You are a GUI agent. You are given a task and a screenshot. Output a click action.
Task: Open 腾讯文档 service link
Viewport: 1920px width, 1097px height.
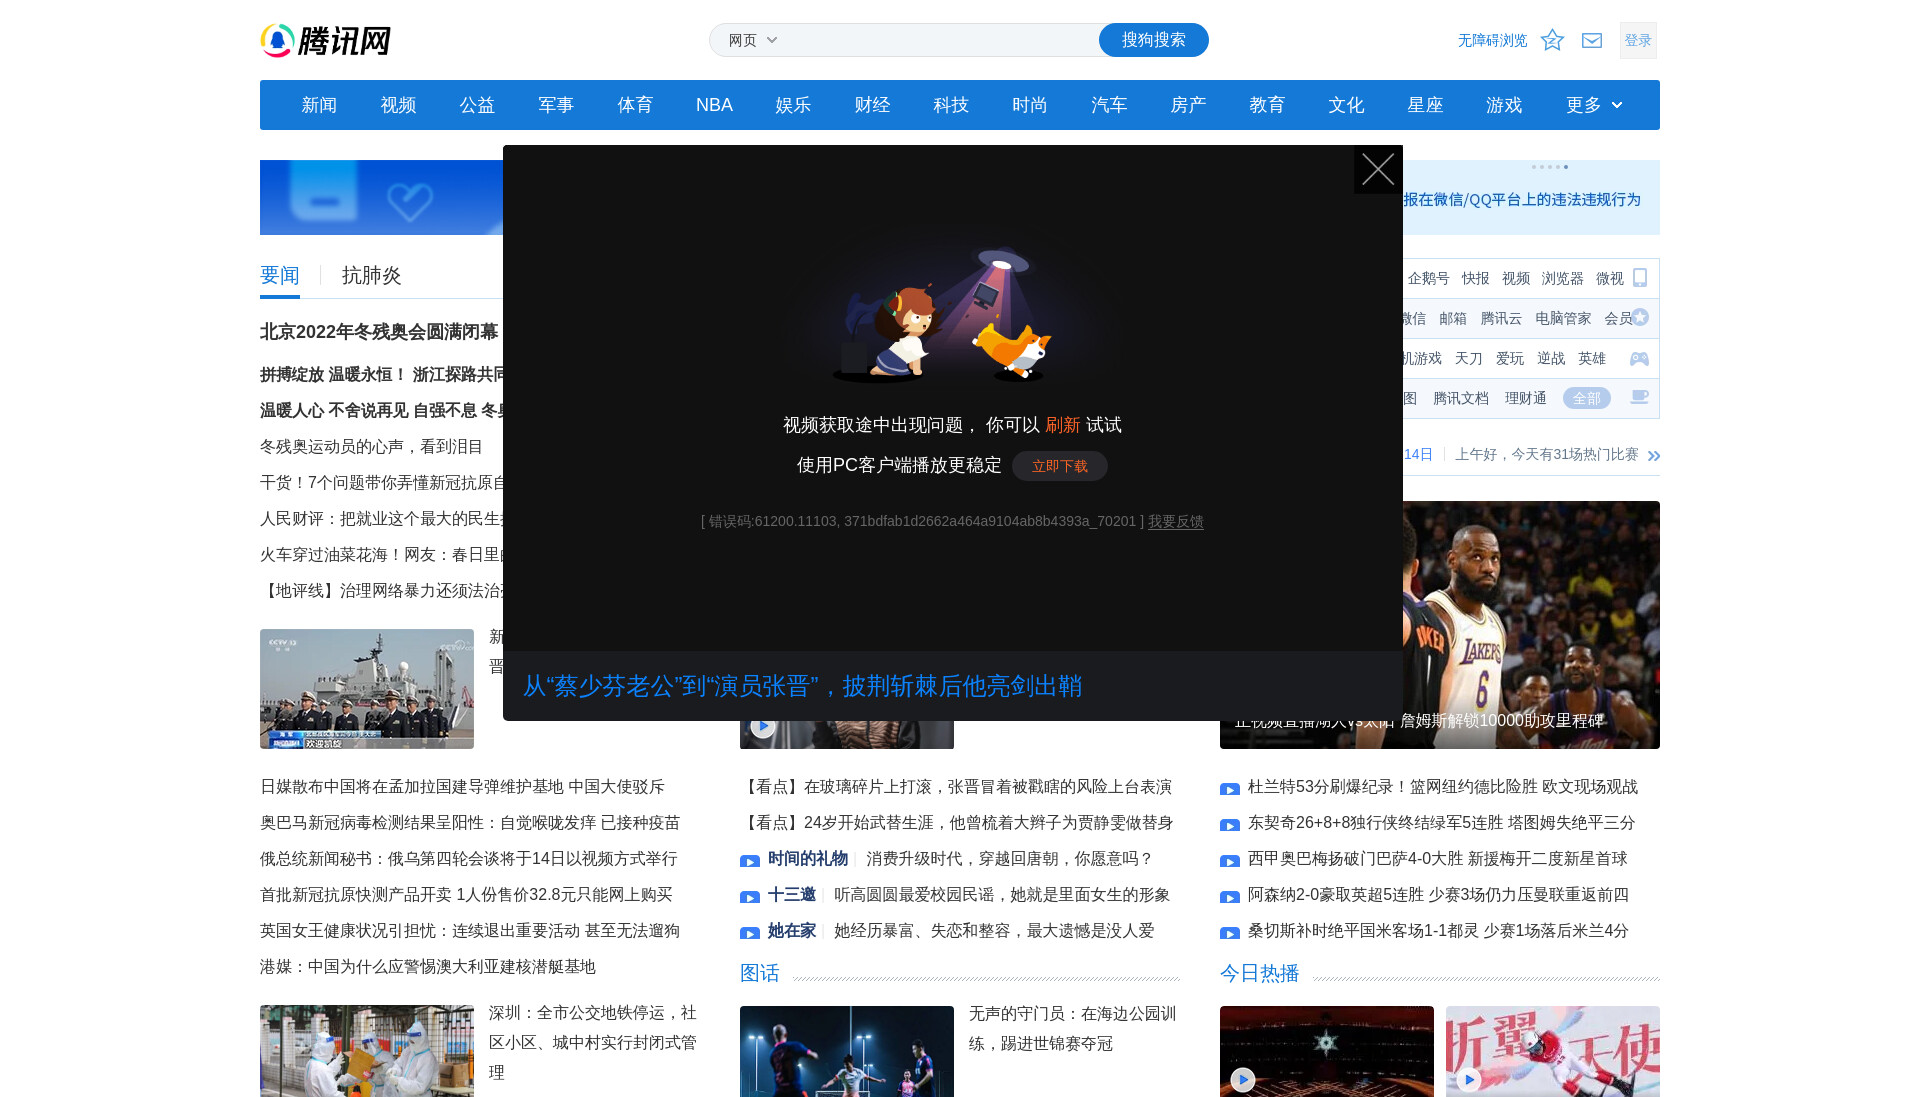pos(1461,398)
